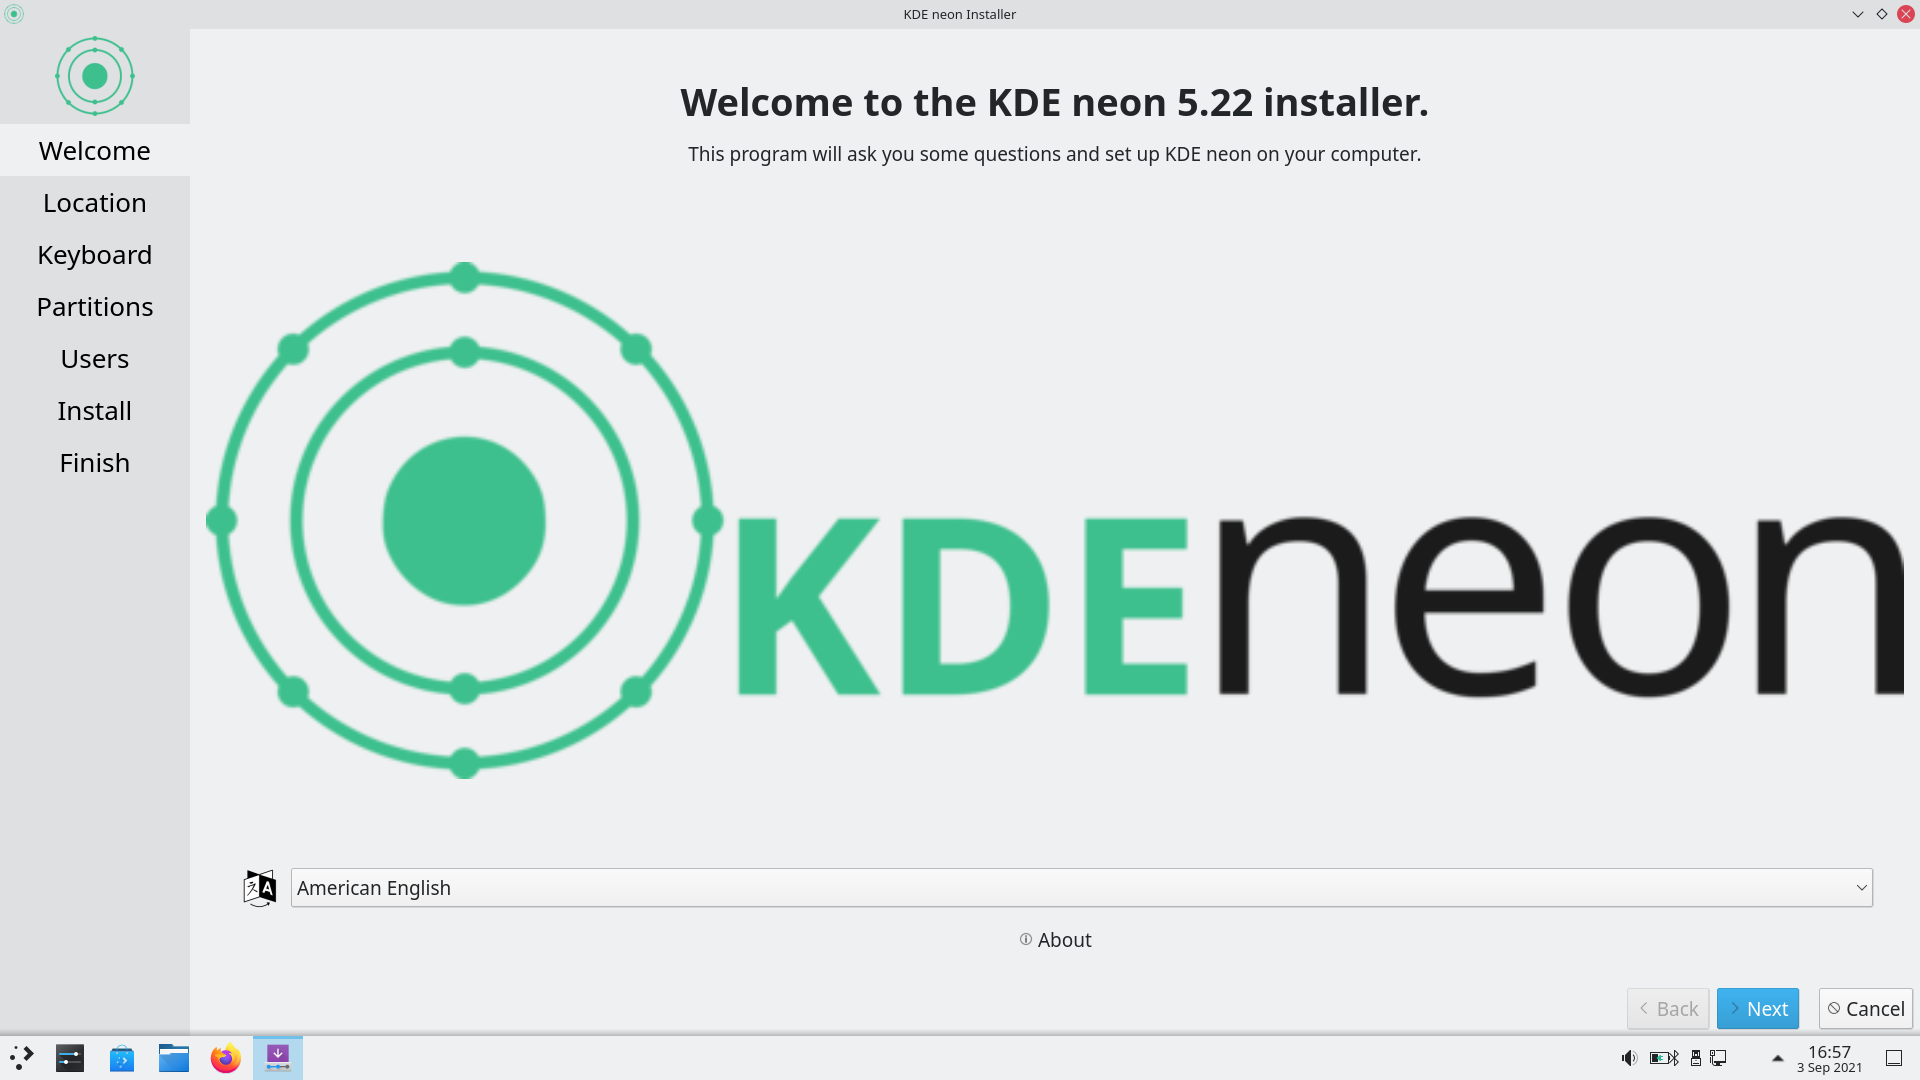Viewport: 1920px width, 1080px height.
Task: Open System Settings from the taskbar
Action: [x=70, y=1058]
